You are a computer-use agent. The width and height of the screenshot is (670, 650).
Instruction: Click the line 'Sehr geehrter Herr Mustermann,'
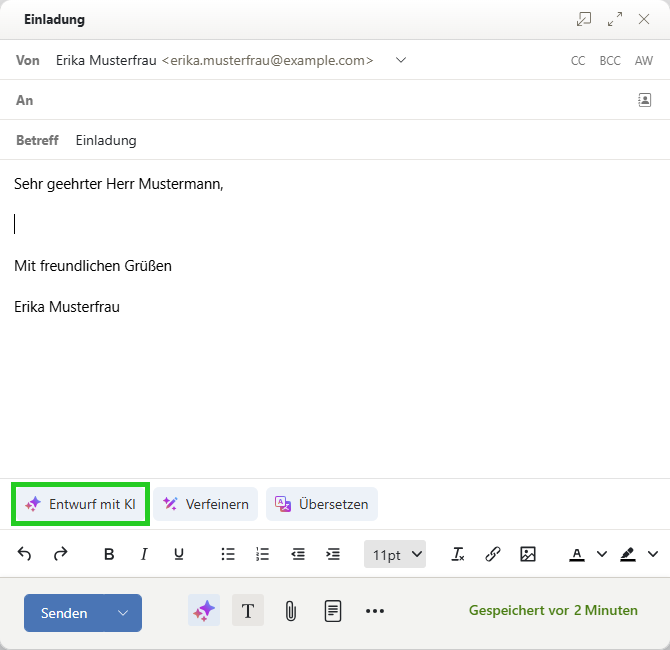119,184
